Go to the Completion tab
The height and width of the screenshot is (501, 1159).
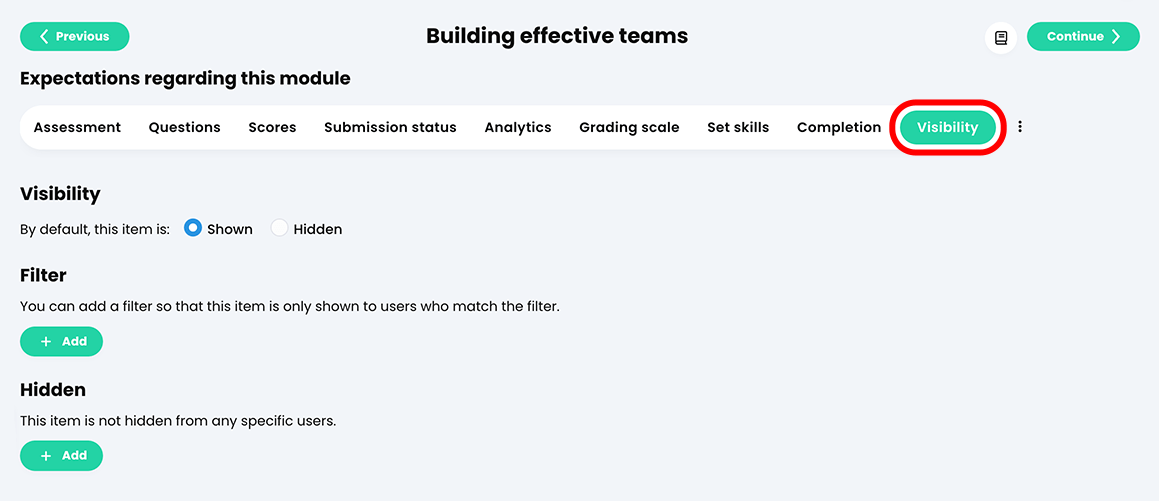tap(839, 127)
